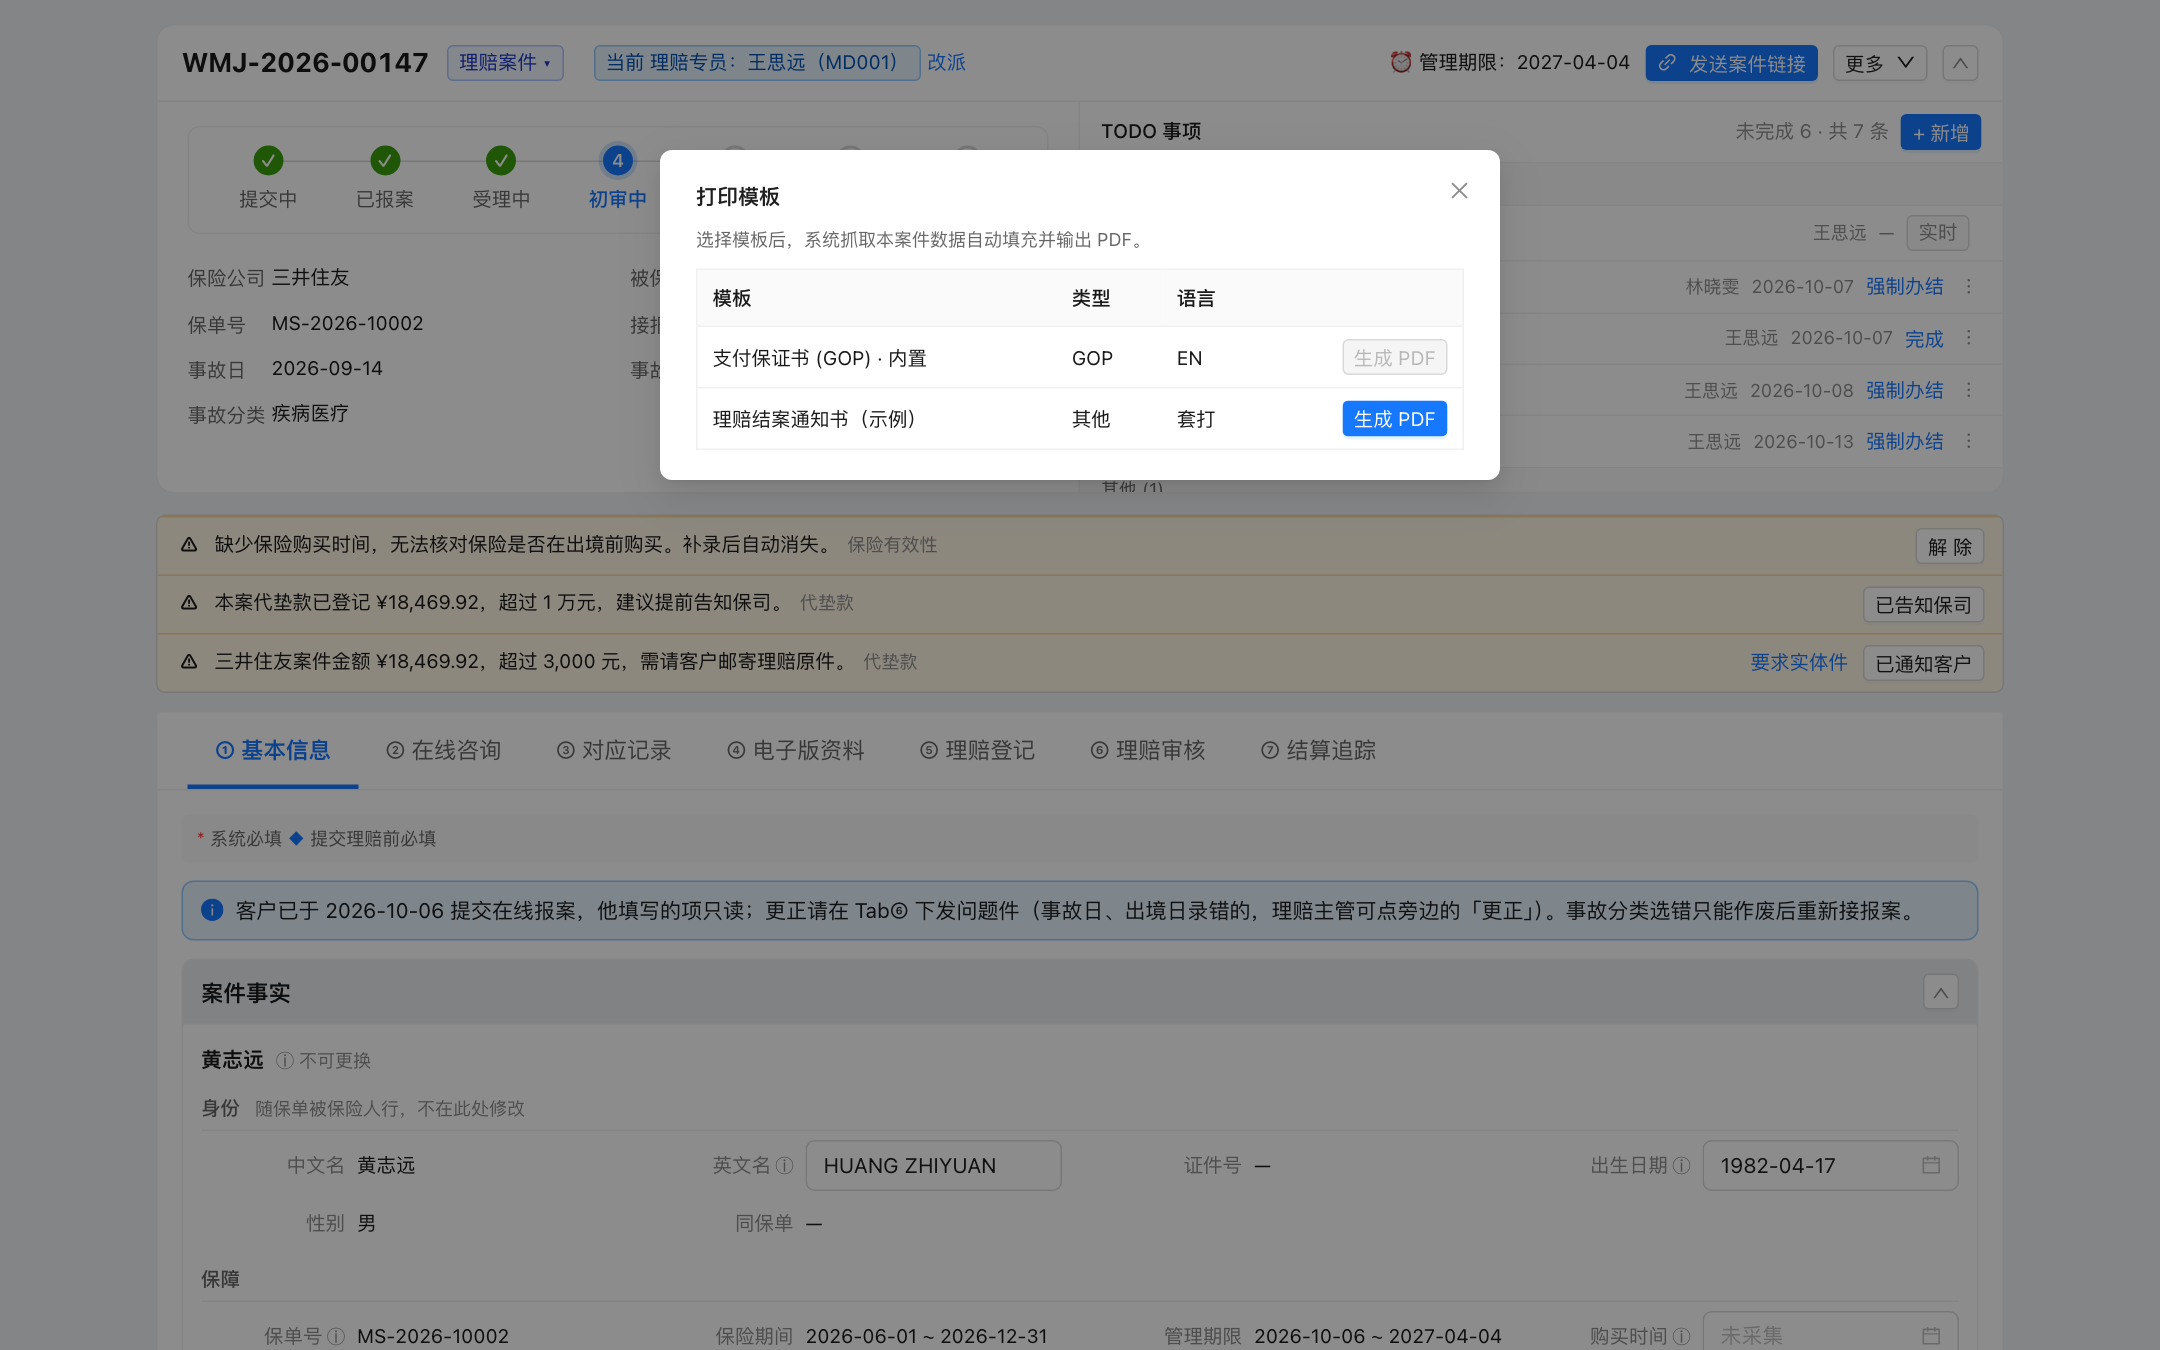Generate PDF for 理赔结案通知书（示例）

(1394, 419)
